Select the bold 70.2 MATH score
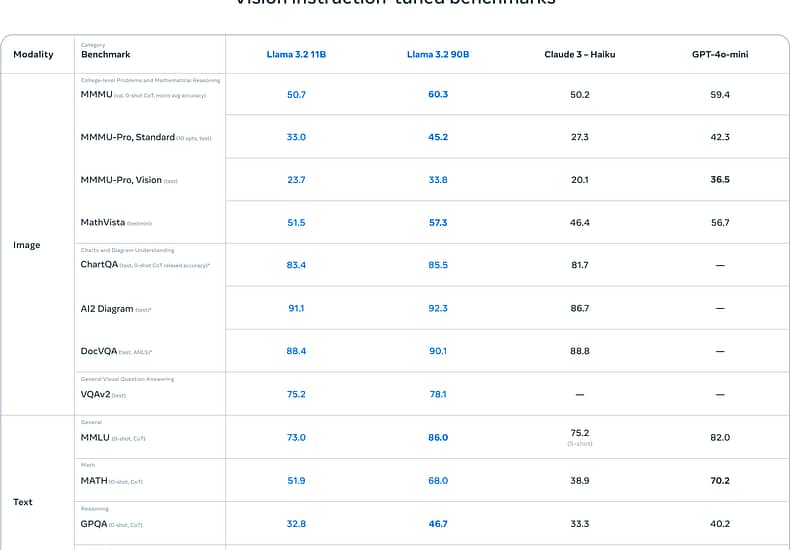The height and width of the screenshot is (550, 790). click(x=720, y=480)
